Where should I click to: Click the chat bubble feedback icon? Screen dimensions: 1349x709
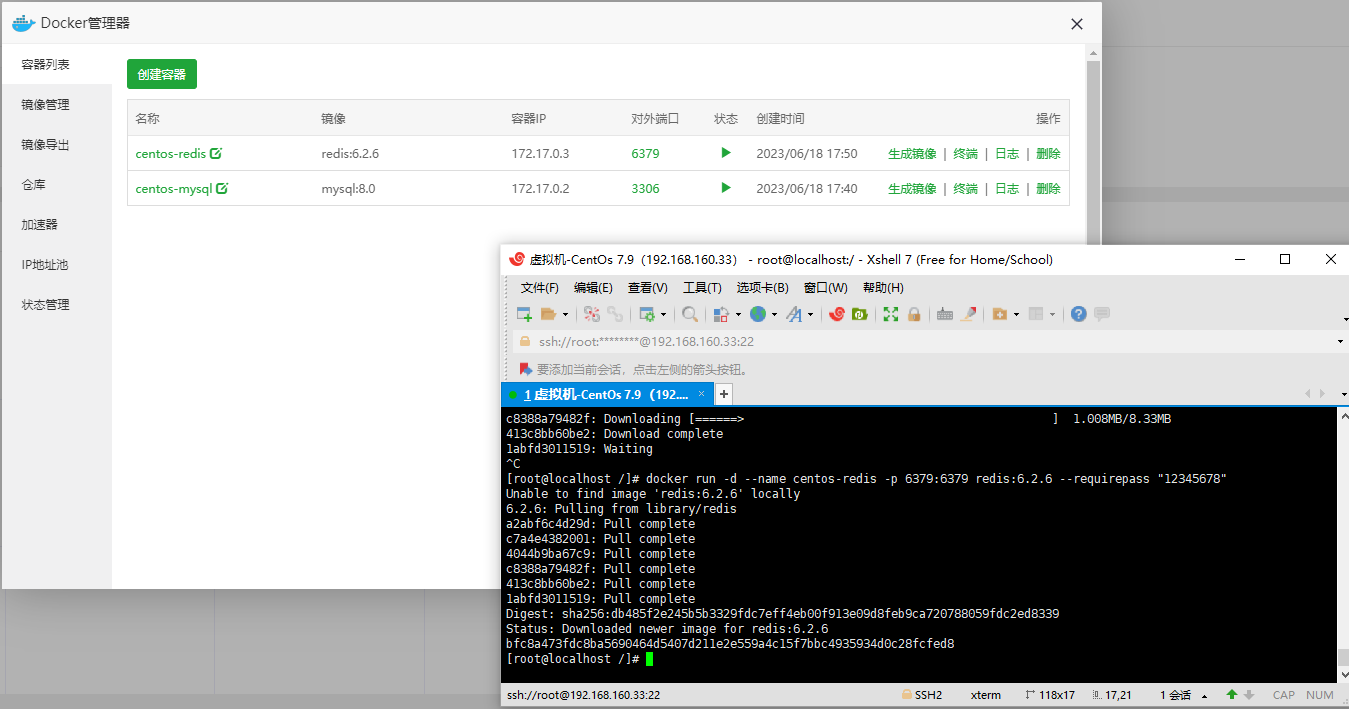click(x=1102, y=314)
